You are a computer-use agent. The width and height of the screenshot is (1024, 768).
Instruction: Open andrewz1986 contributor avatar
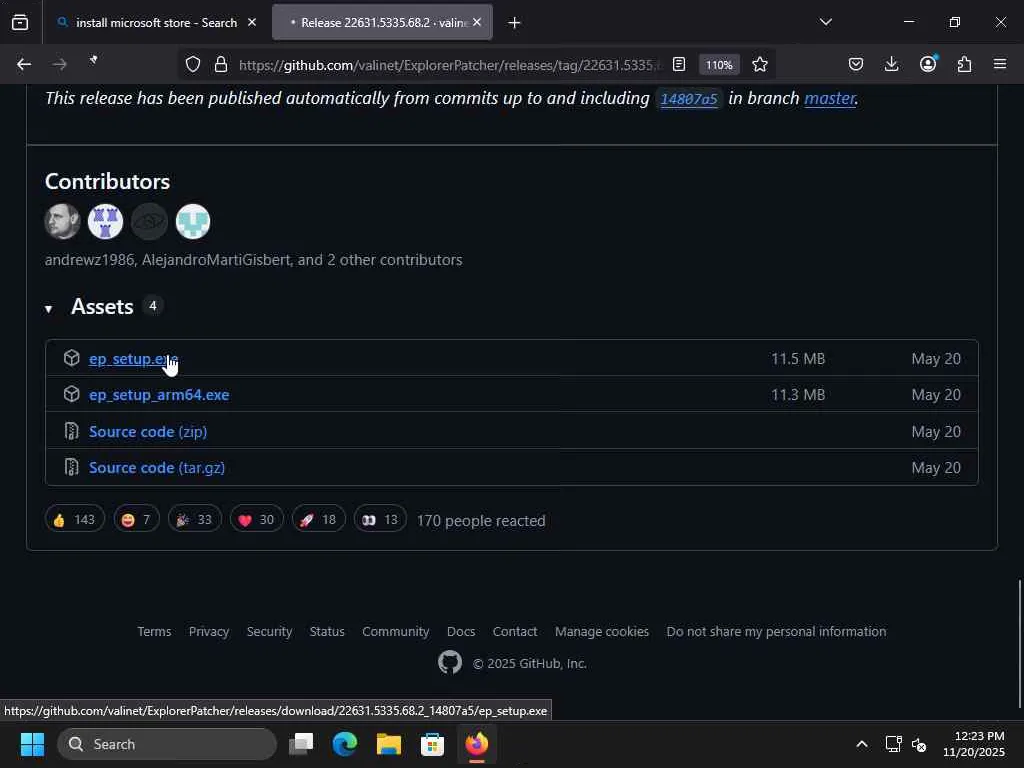coord(62,221)
